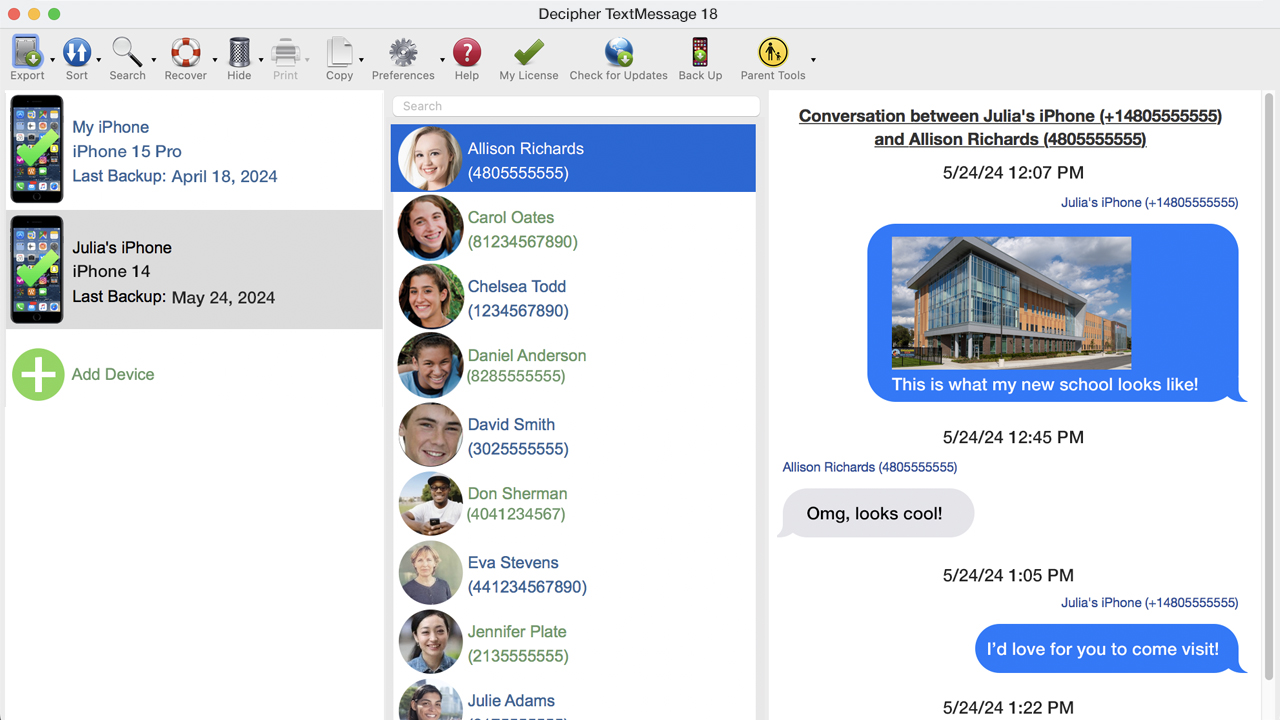Click the Sort messages icon

[77, 53]
